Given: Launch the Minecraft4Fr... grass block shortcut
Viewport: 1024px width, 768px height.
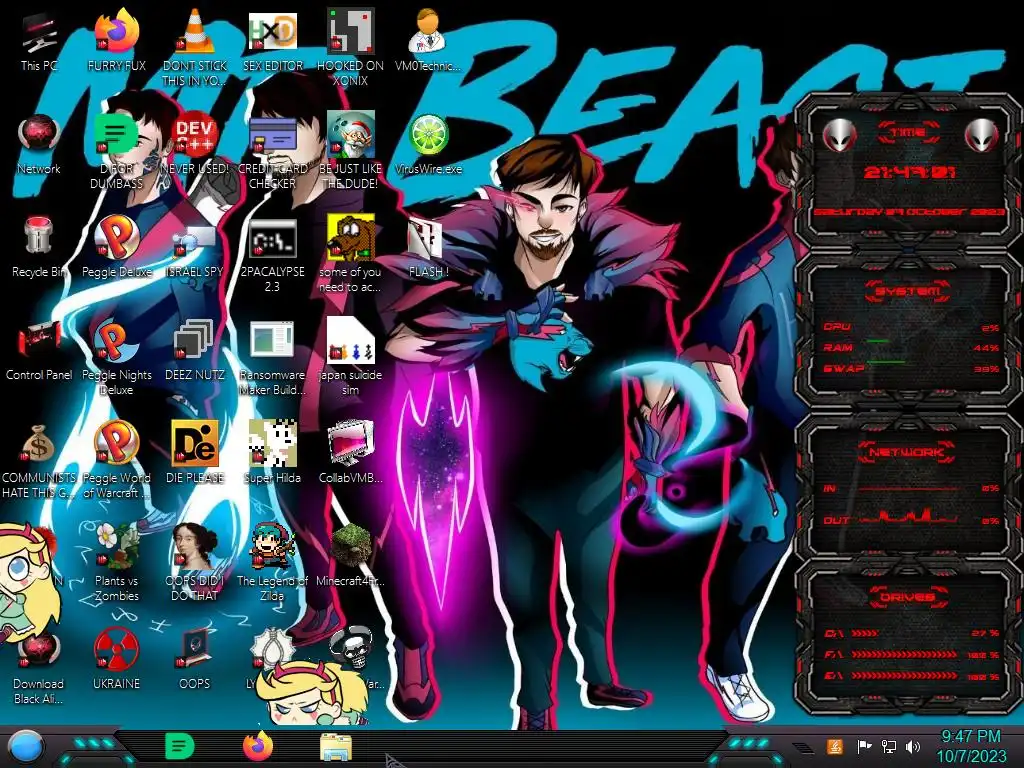Looking at the screenshot, I should pos(351,556).
